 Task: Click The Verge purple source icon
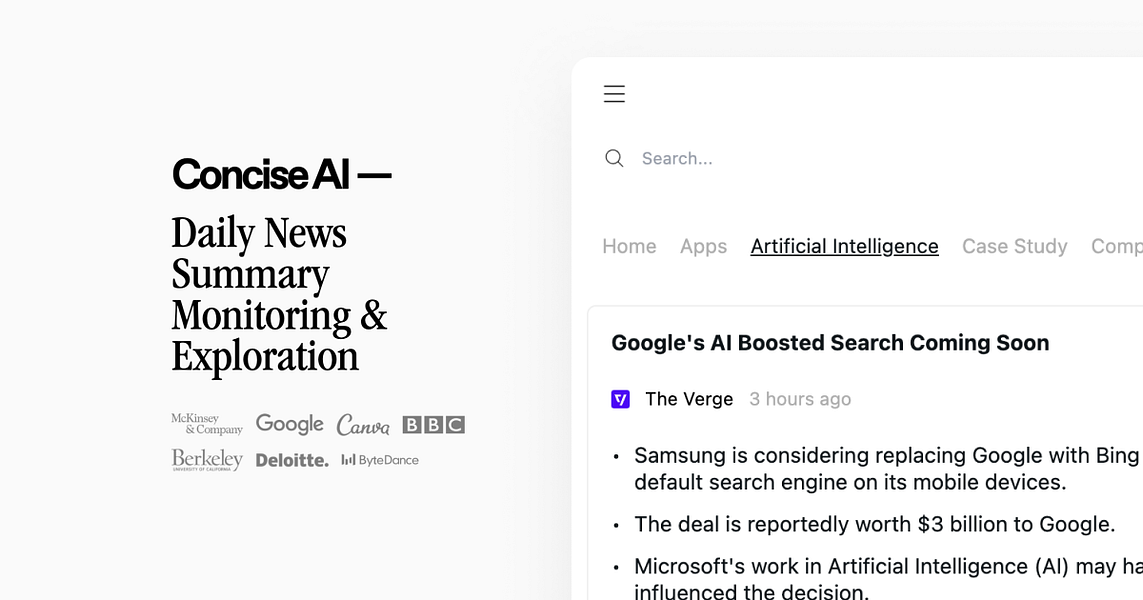click(x=620, y=399)
